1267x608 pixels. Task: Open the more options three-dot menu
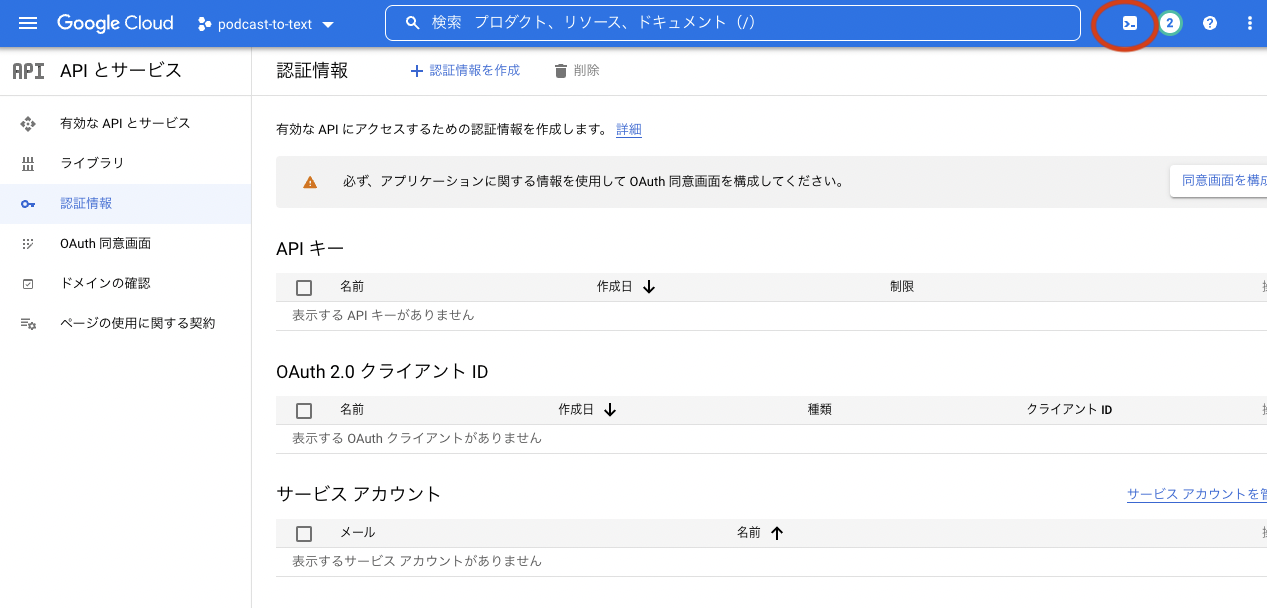coord(1249,22)
